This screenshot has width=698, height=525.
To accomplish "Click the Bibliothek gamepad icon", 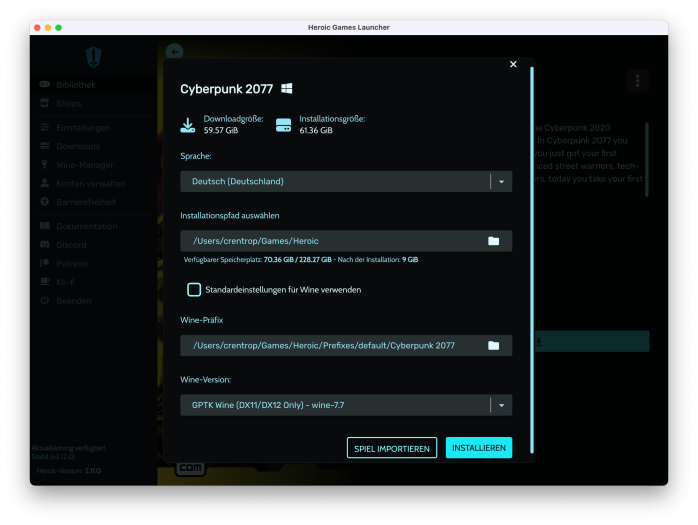I will [45, 84].
